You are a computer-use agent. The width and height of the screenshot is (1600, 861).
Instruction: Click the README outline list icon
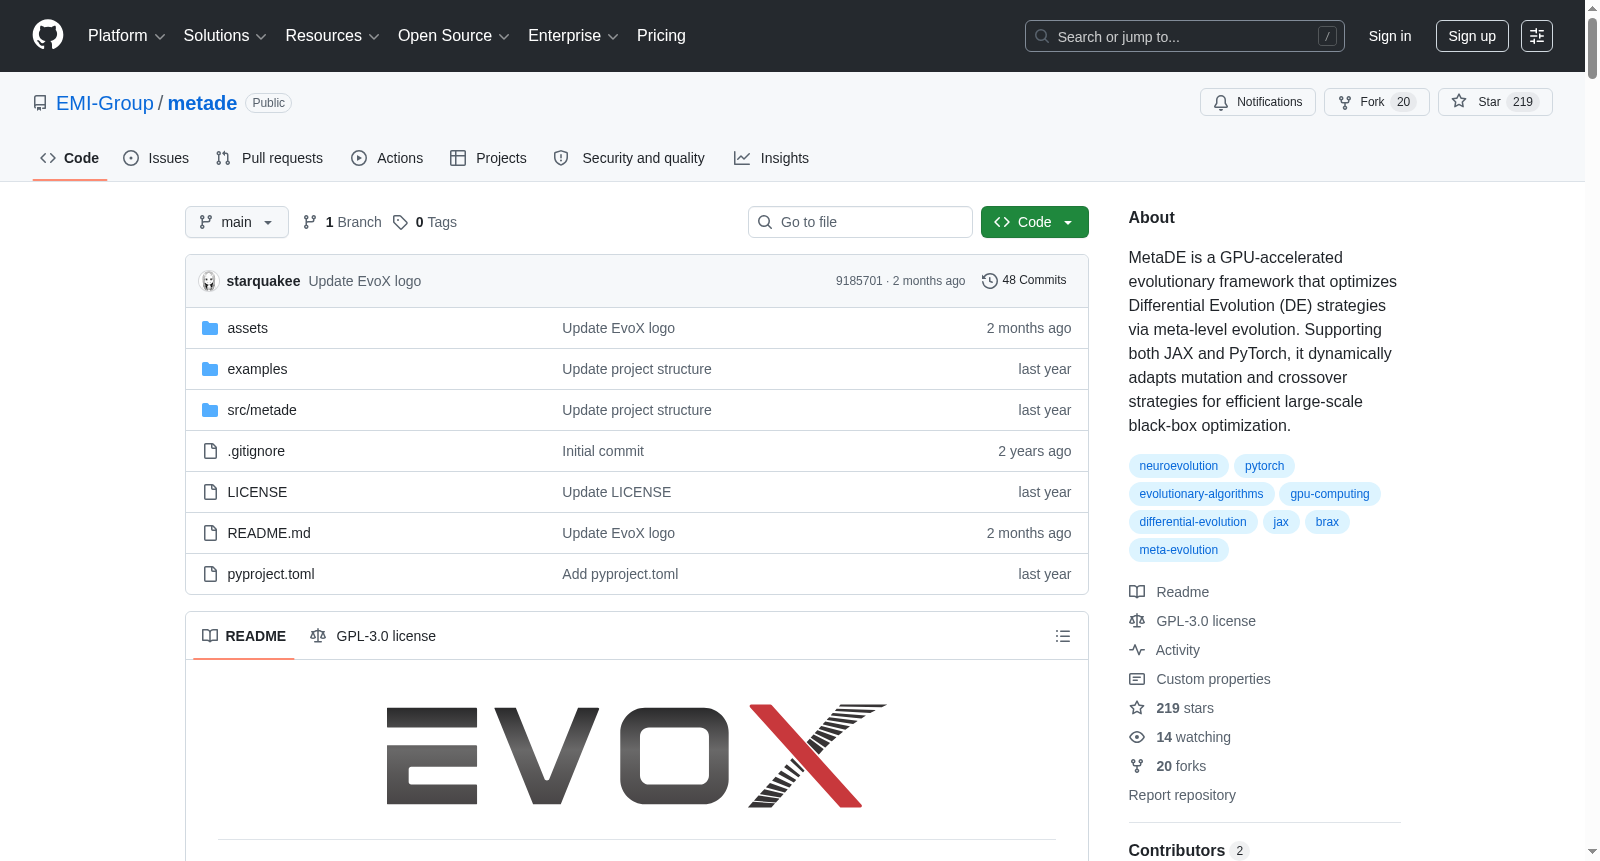coord(1063,636)
